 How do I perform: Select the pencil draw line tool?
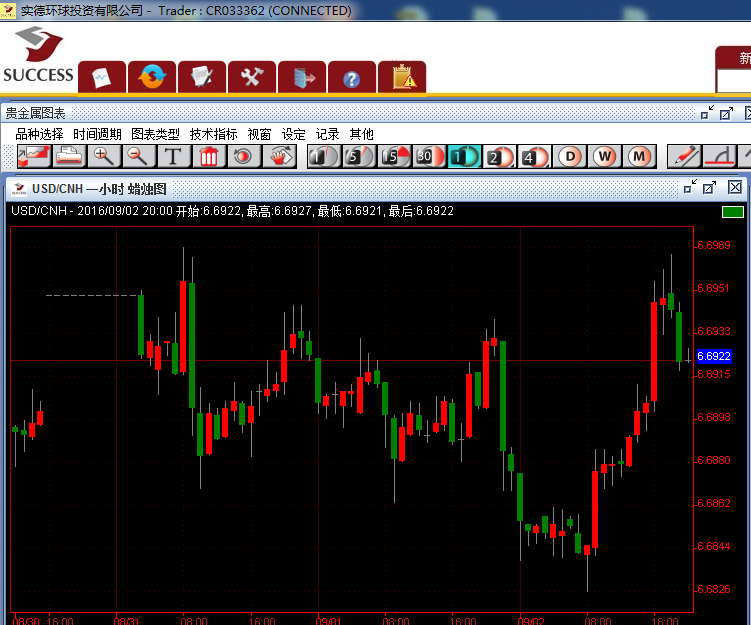(684, 156)
